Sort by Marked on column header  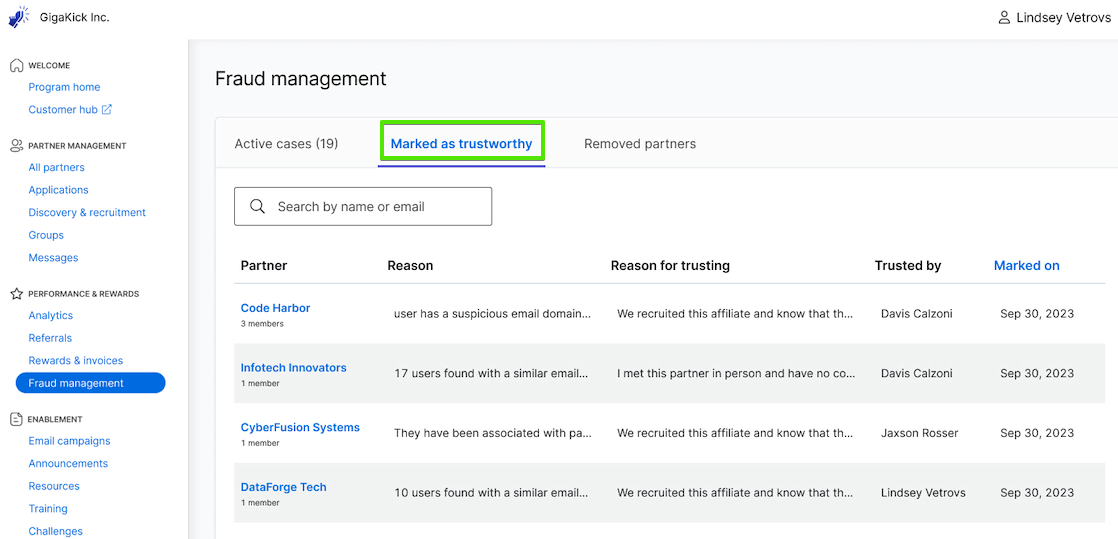(x=1026, y=266)
